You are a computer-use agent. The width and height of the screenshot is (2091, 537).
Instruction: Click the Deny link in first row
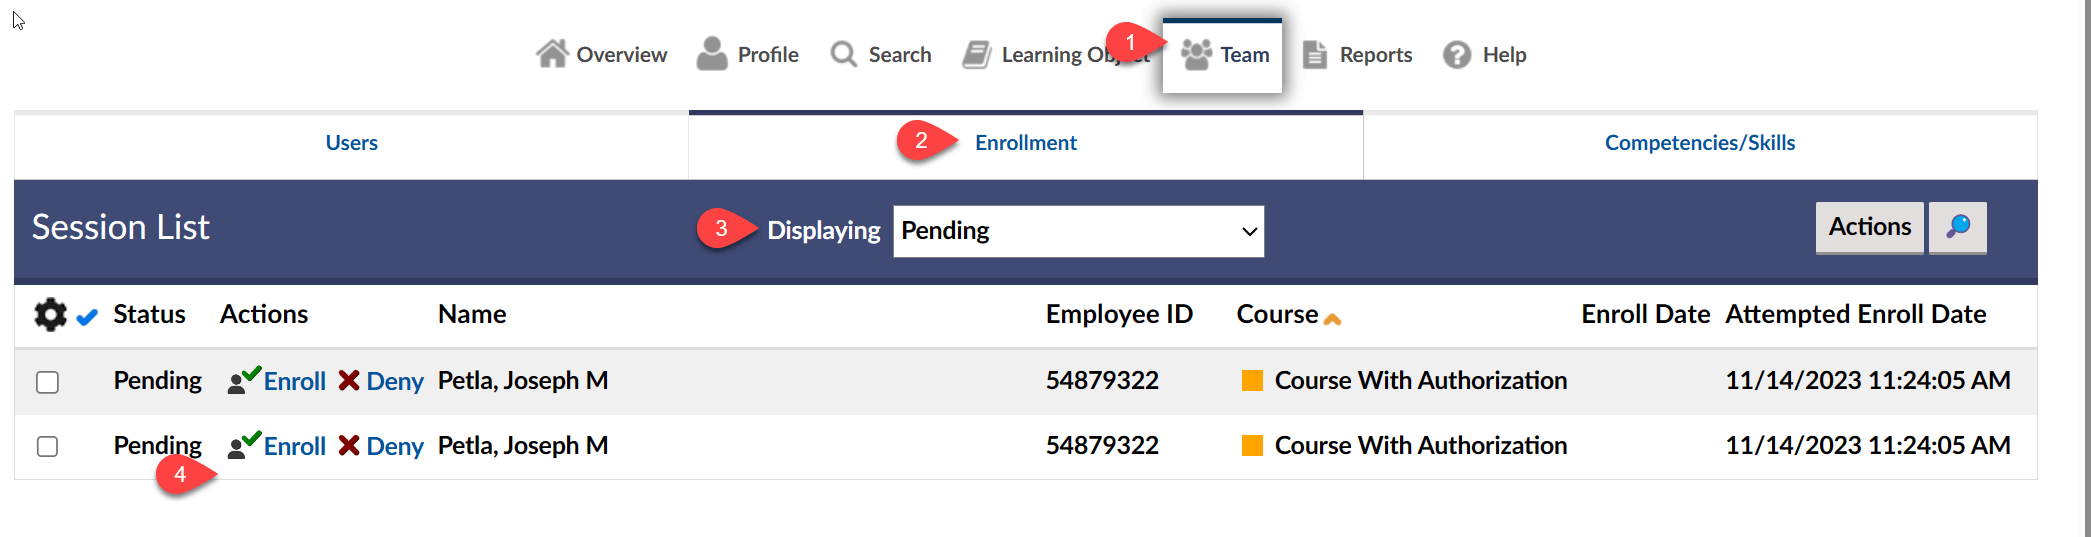(x=395, y=381)
